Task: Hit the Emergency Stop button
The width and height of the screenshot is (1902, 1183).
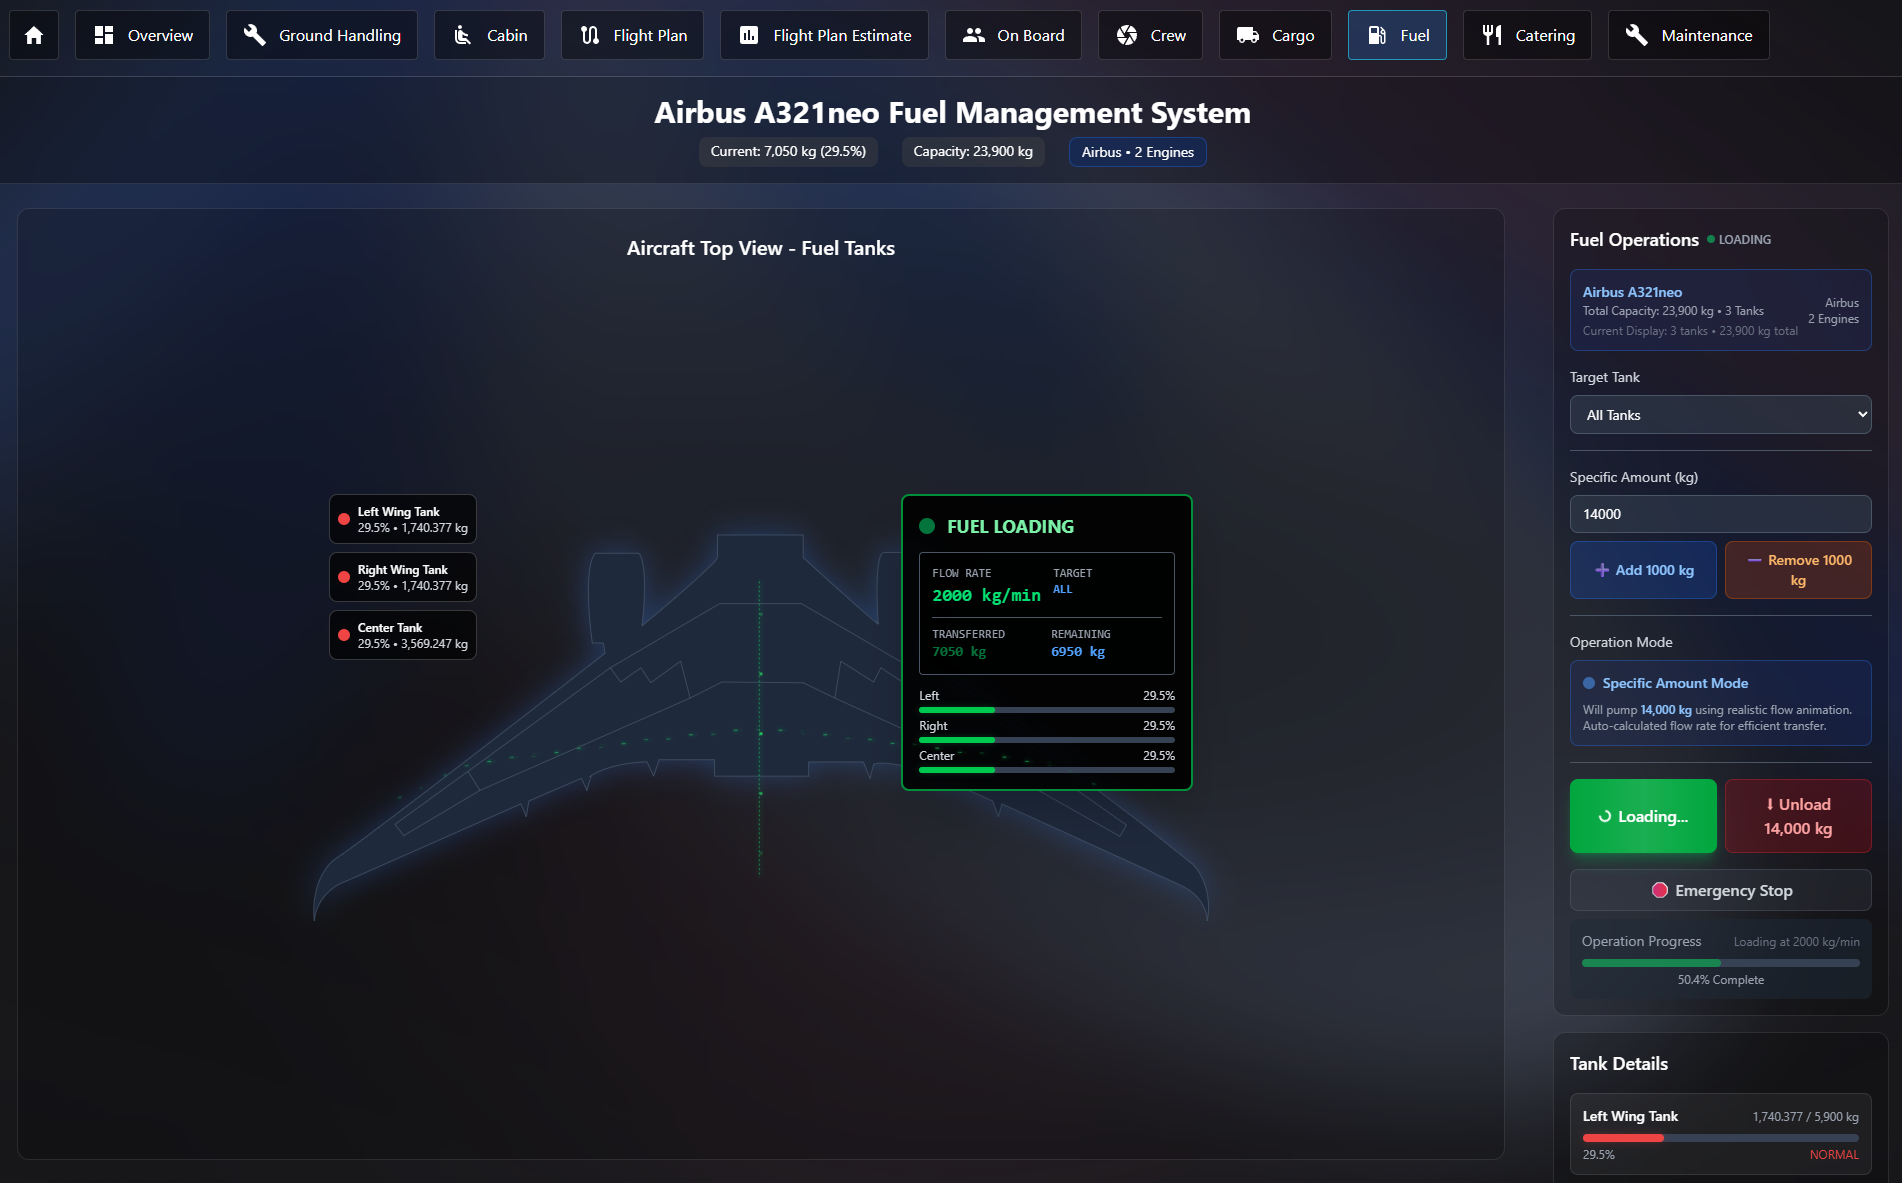Action: tap(1720, 890)
